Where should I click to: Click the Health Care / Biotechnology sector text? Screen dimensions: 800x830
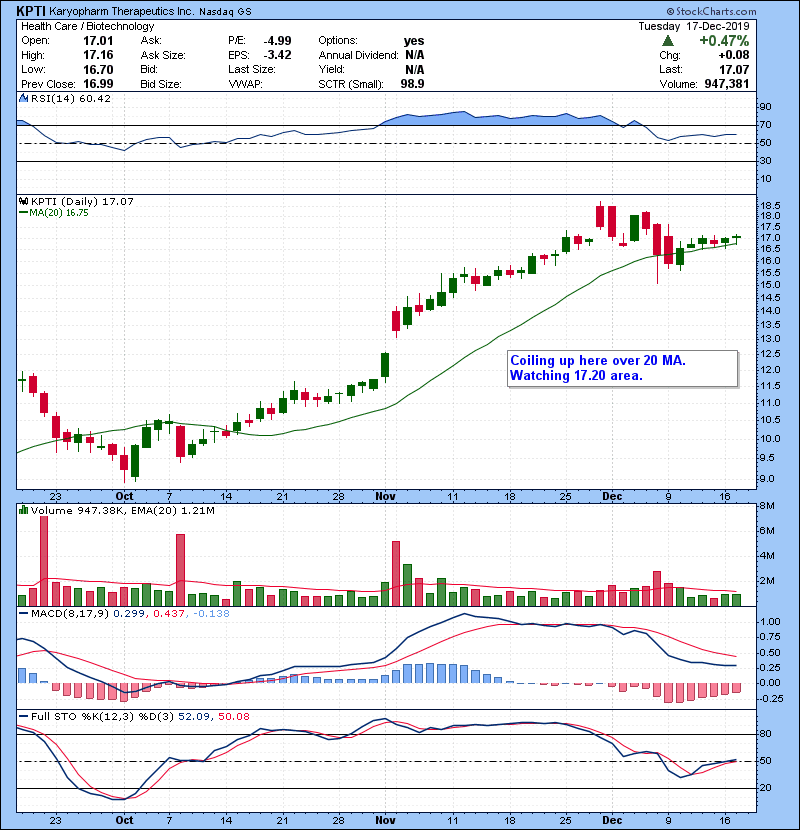(88, 26)
